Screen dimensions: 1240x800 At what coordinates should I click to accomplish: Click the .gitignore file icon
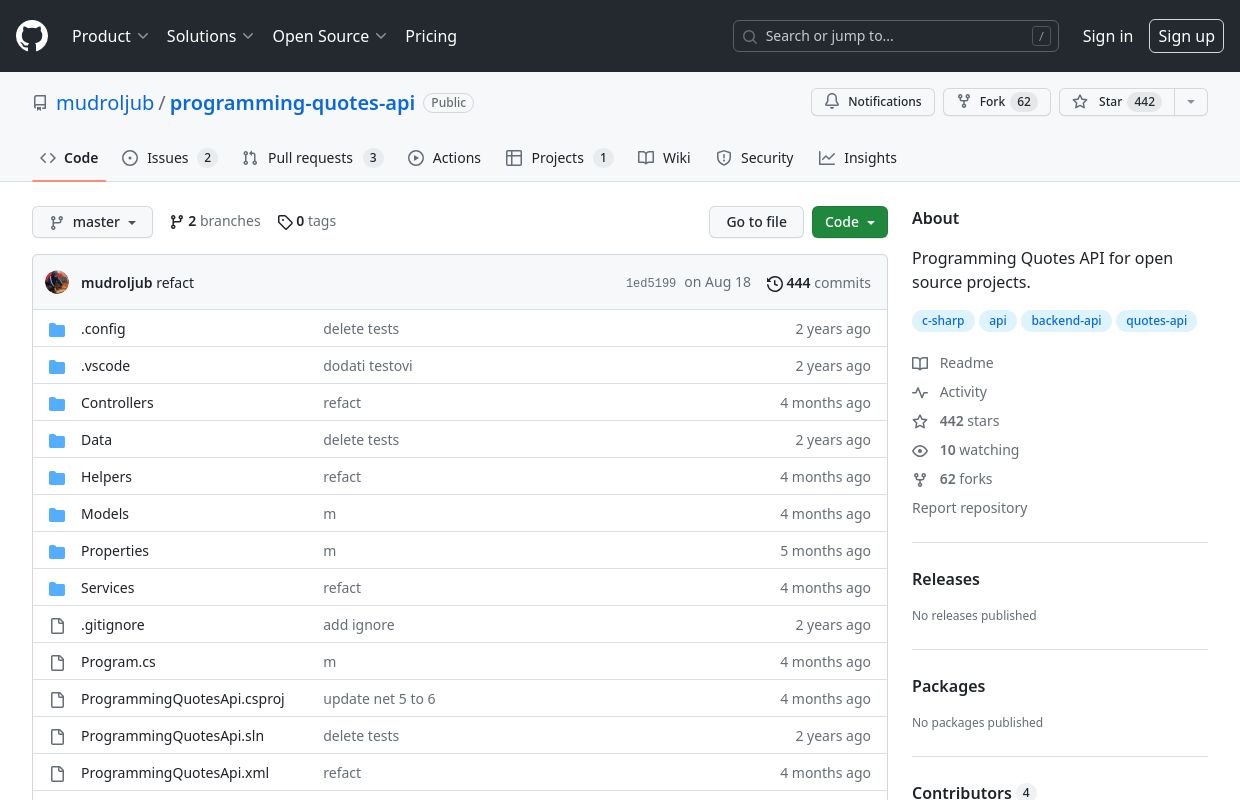(x=57, y=625)
